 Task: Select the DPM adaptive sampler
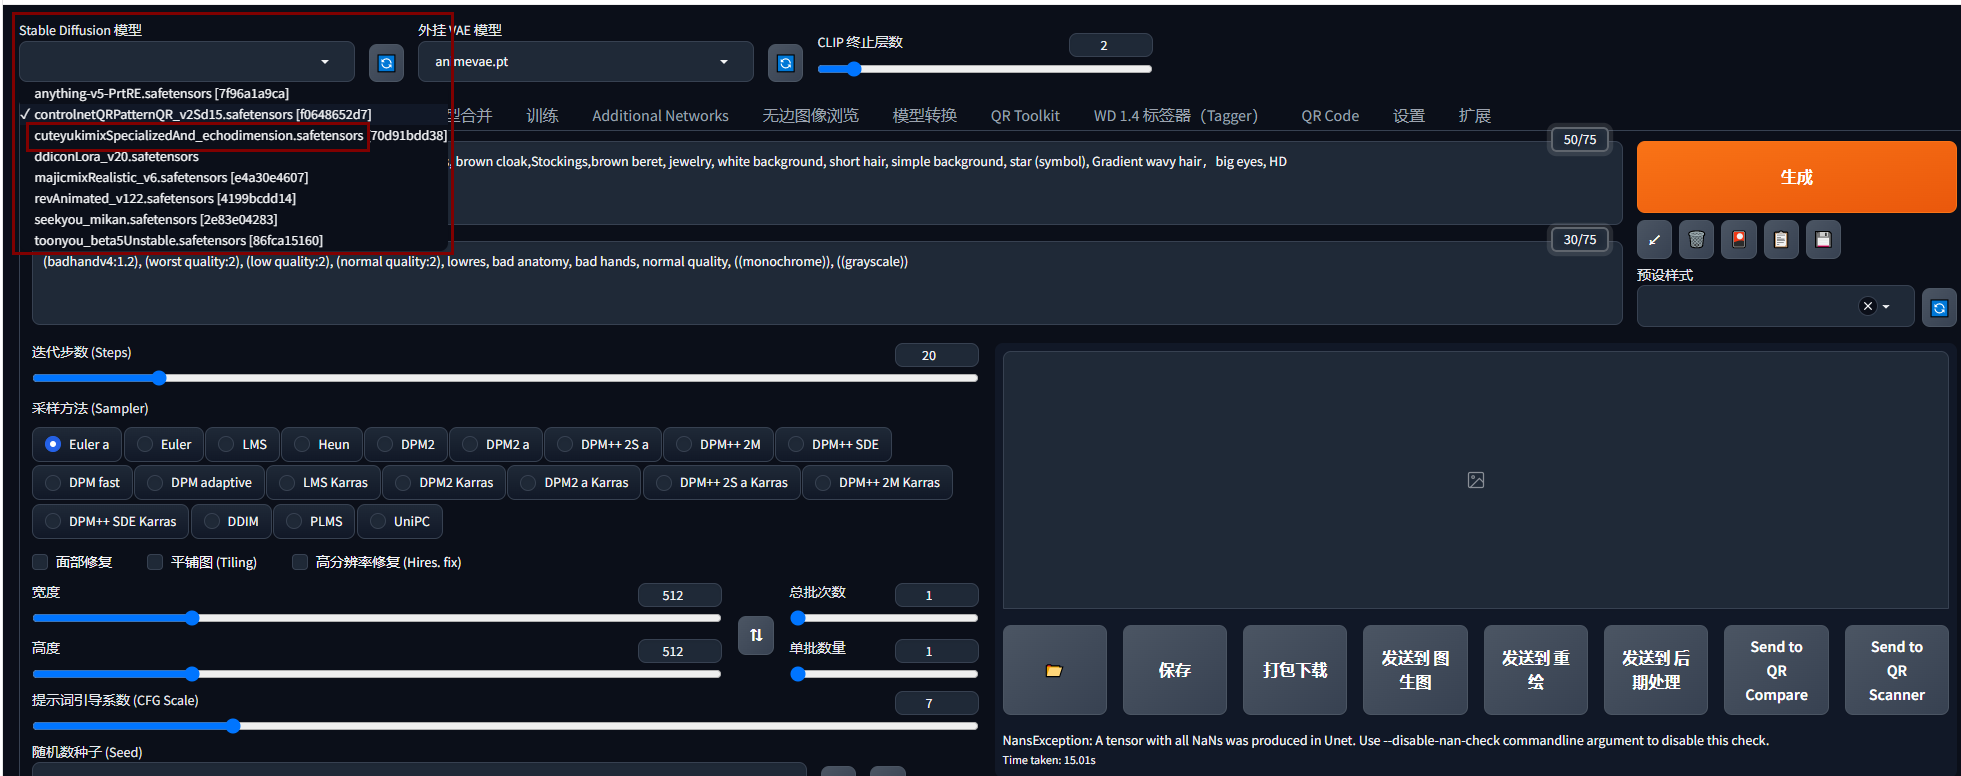click(x=200, y=482)
